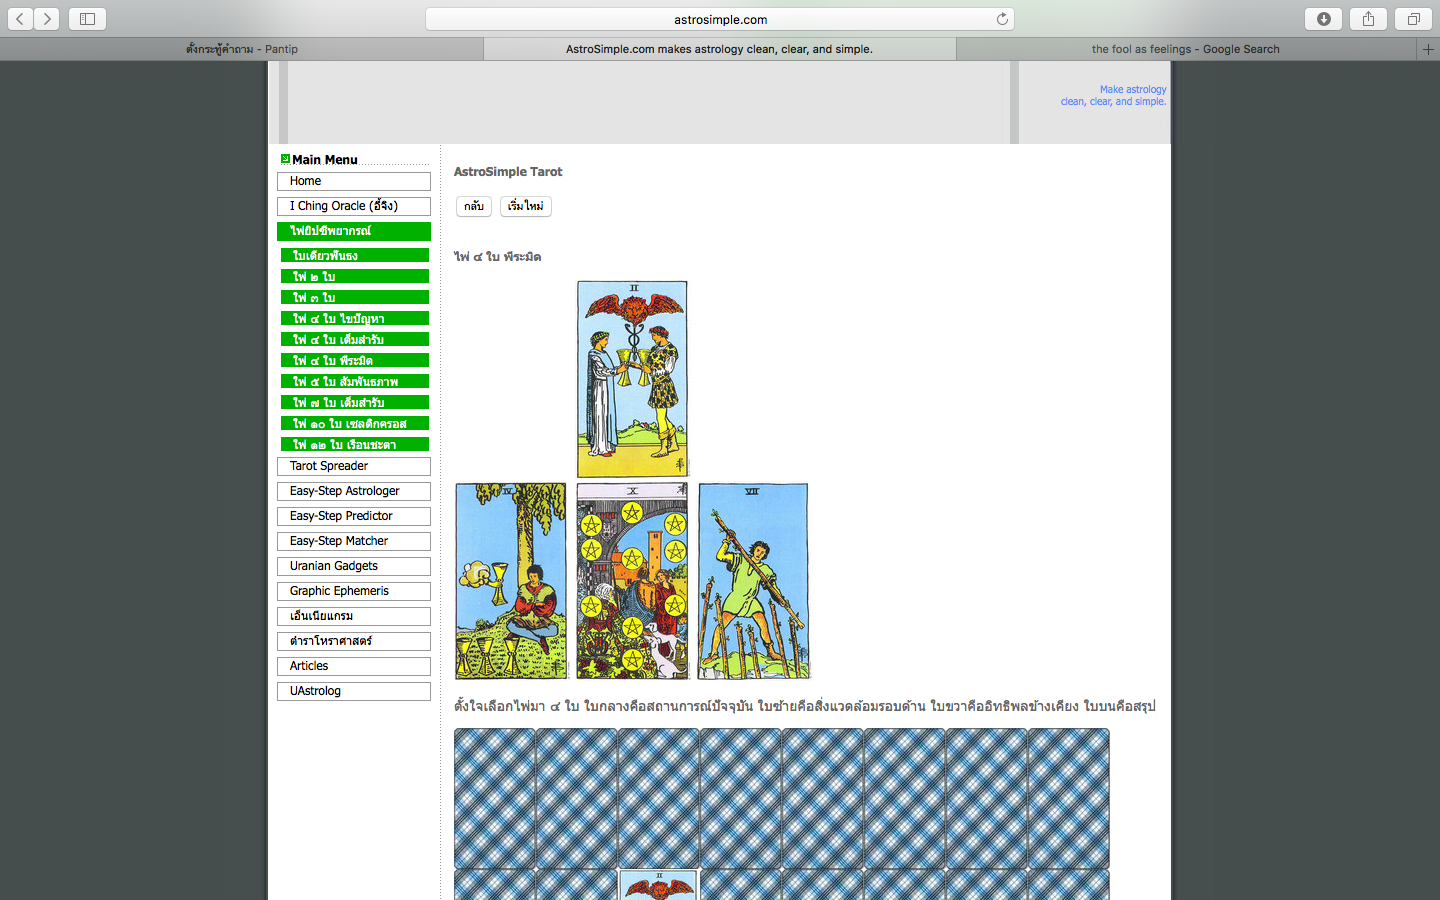This screenshot has width=1440, height=900.
Task: Click the ไพ่ ๔ ใบ พีระมิด spread title above the cards
Action: [497, 257]
